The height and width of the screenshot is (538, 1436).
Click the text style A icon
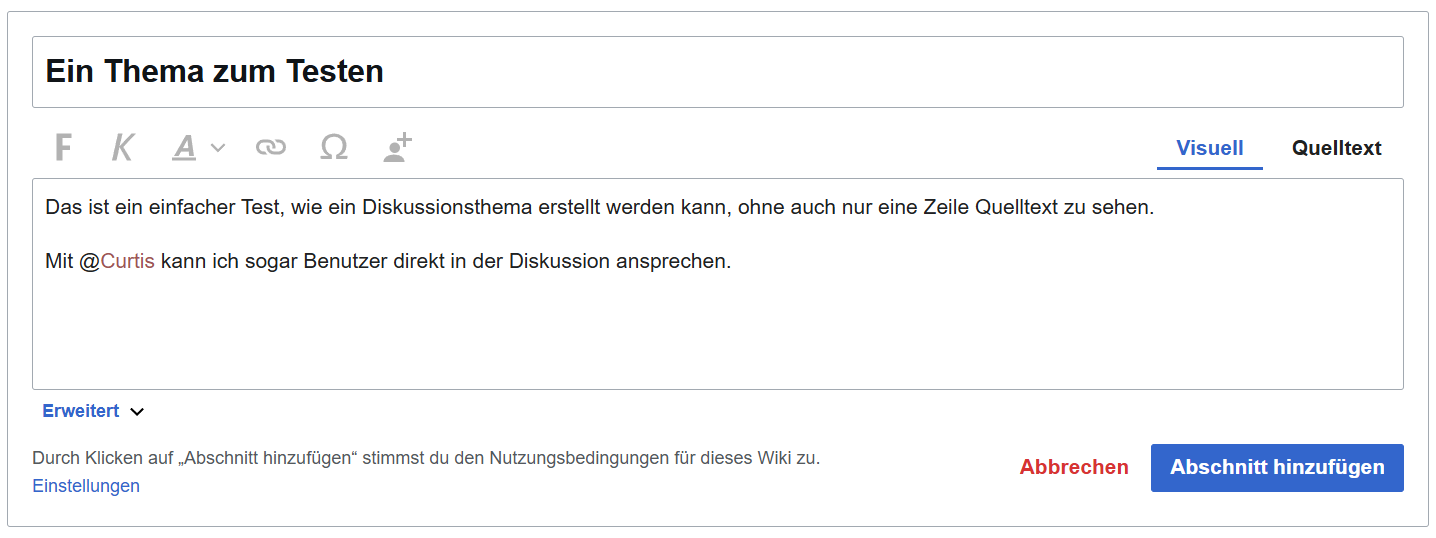click(x=184, y=148)
